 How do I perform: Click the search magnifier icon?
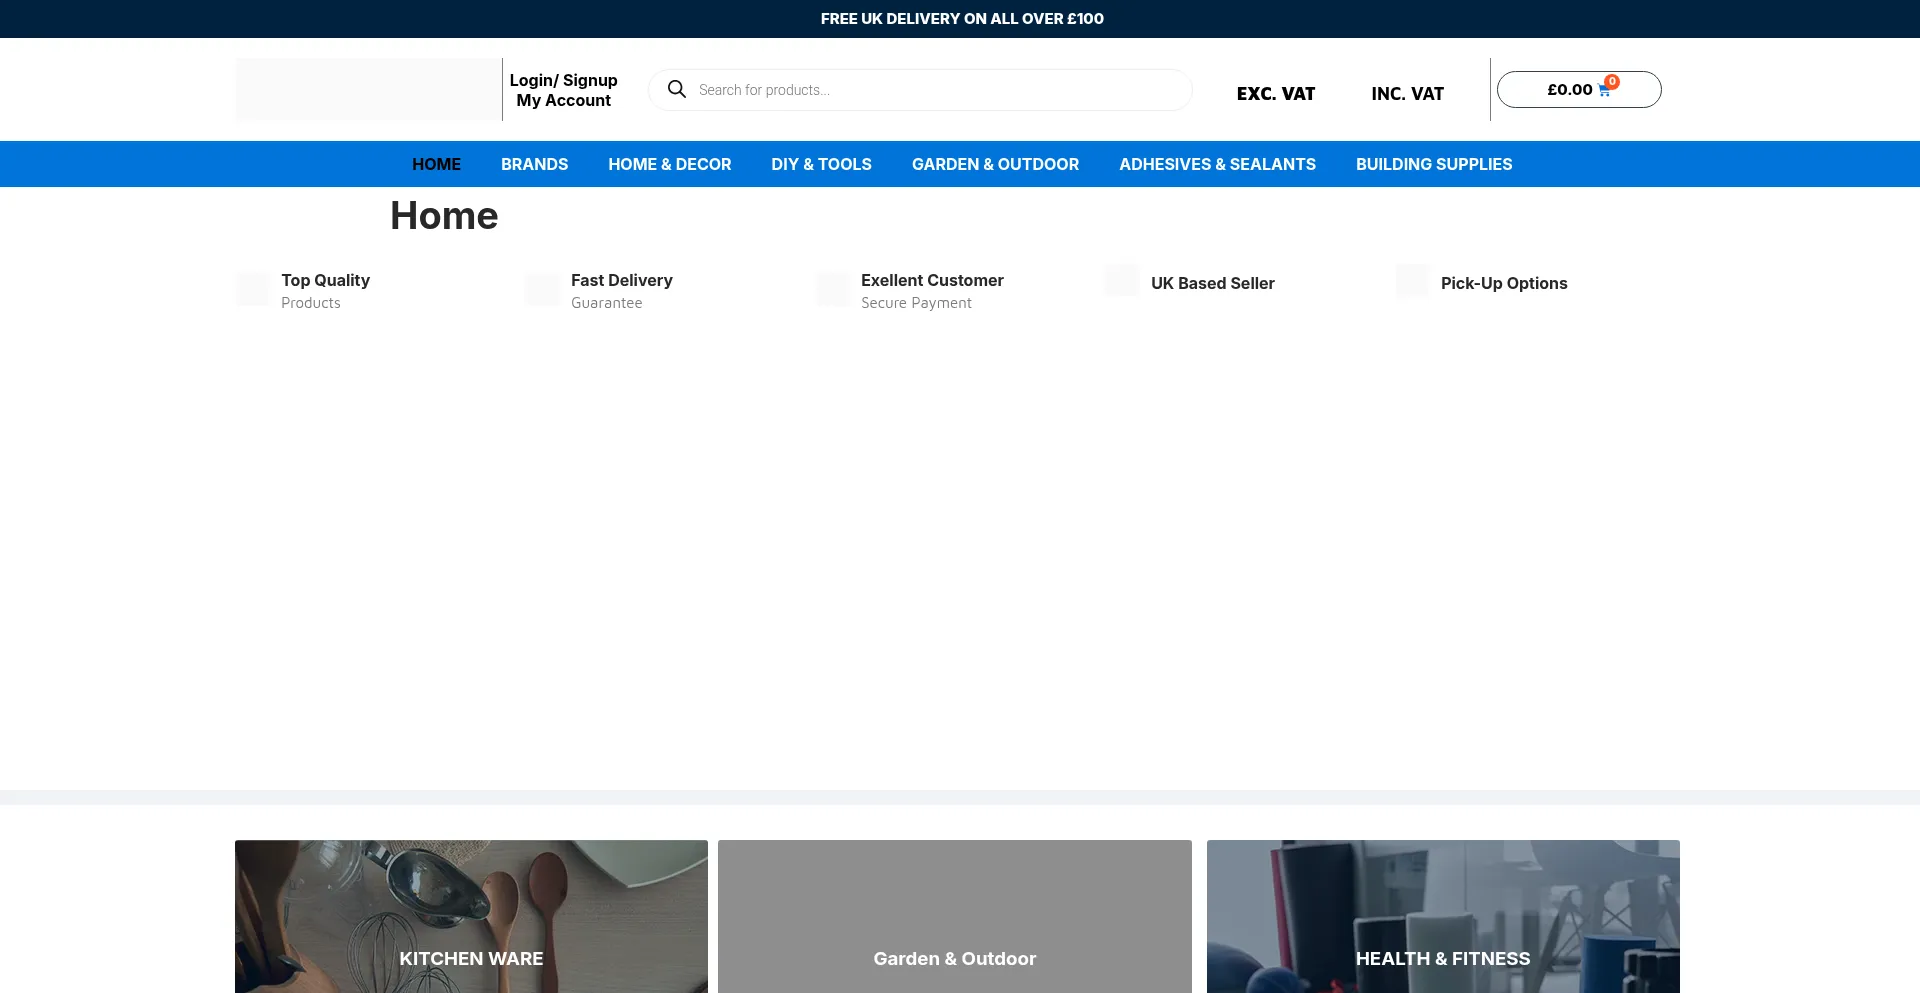(x=677, y=89)
